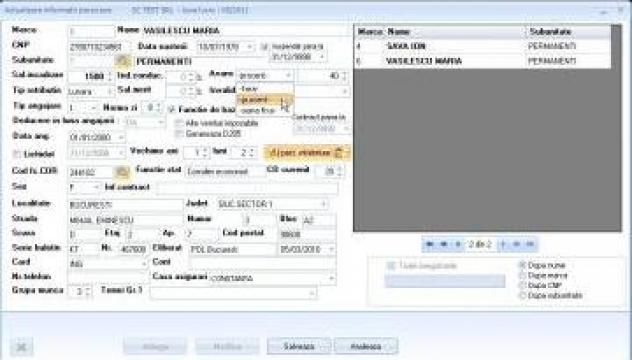The width and height of the screenshot is (632, 360).
Task: Open the Invalid dropdown
Action: coord(345,92)
